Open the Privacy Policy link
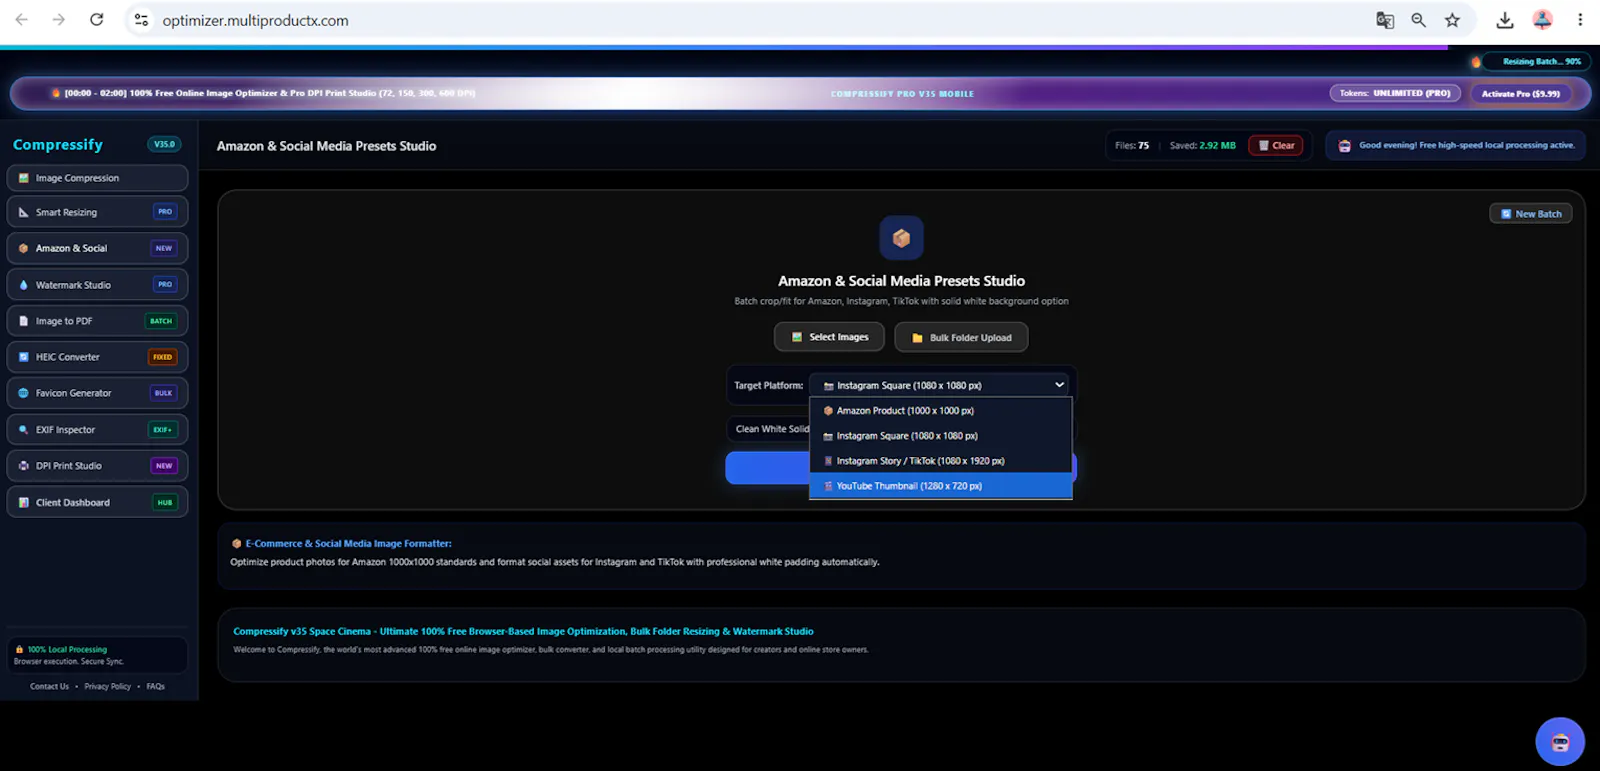 pos(108,687)
